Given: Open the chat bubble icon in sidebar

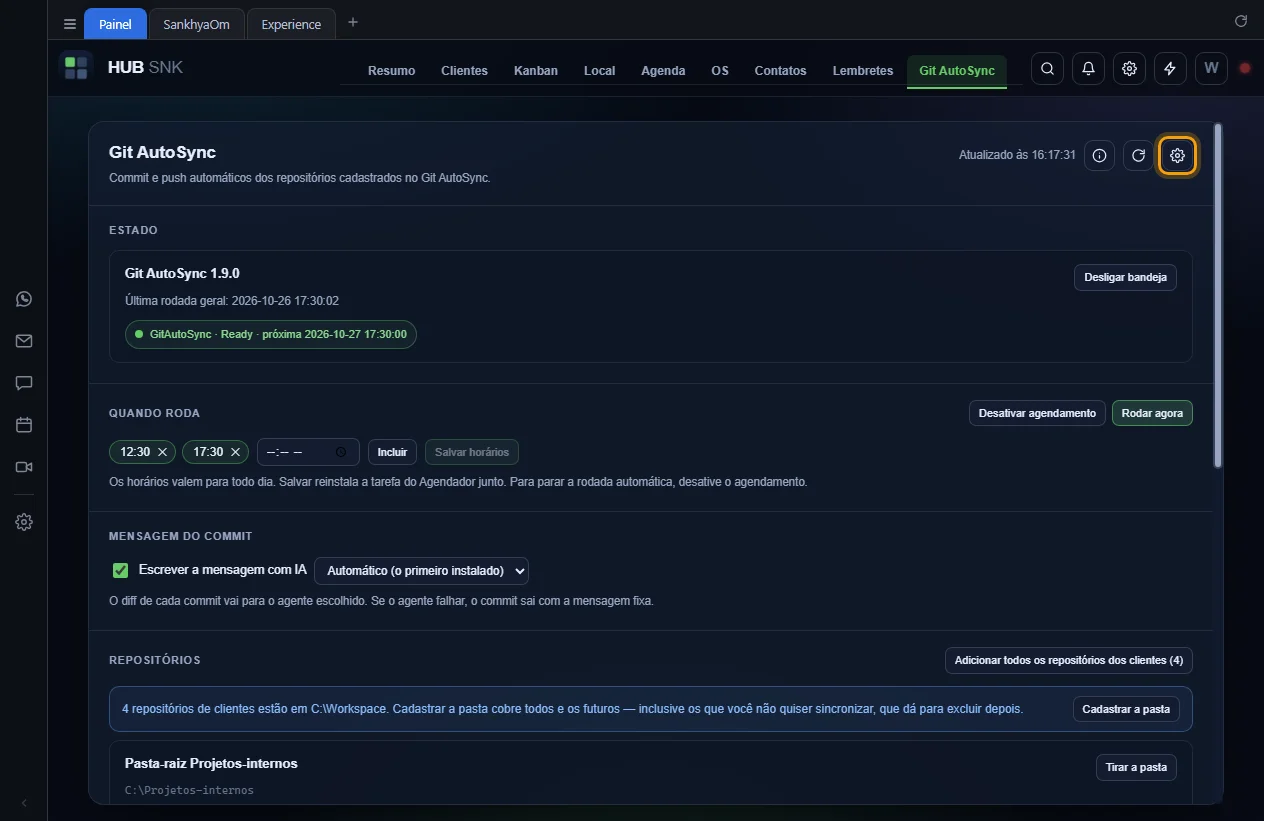Looking at the screenshot, I should tap(24, 383).
